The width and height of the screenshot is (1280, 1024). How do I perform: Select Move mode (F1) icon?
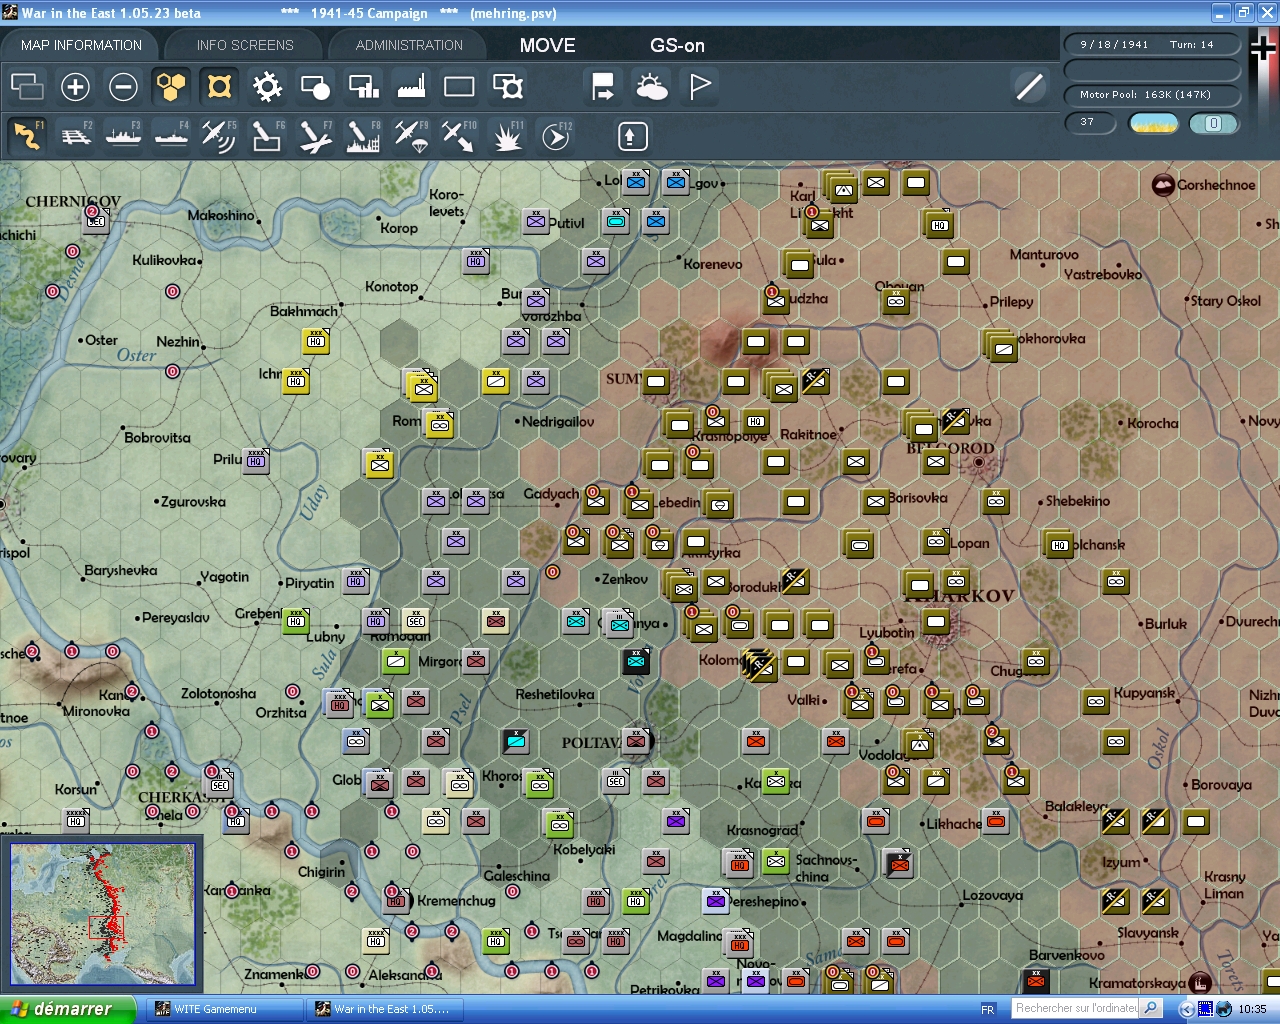click(27, 136)
